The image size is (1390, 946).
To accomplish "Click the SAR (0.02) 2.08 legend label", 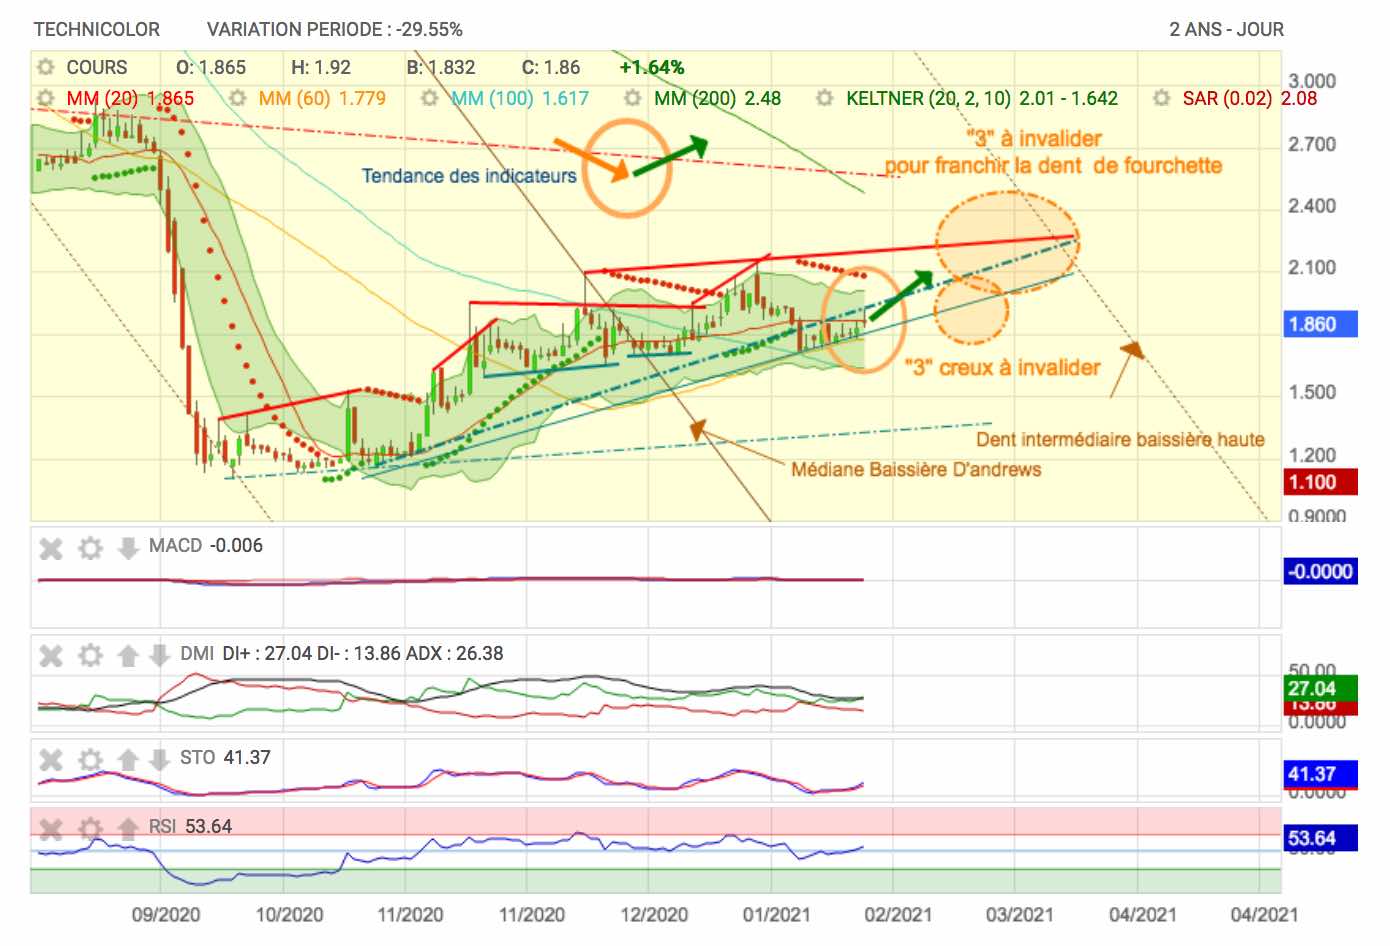I will click(x=1250, y=99).
